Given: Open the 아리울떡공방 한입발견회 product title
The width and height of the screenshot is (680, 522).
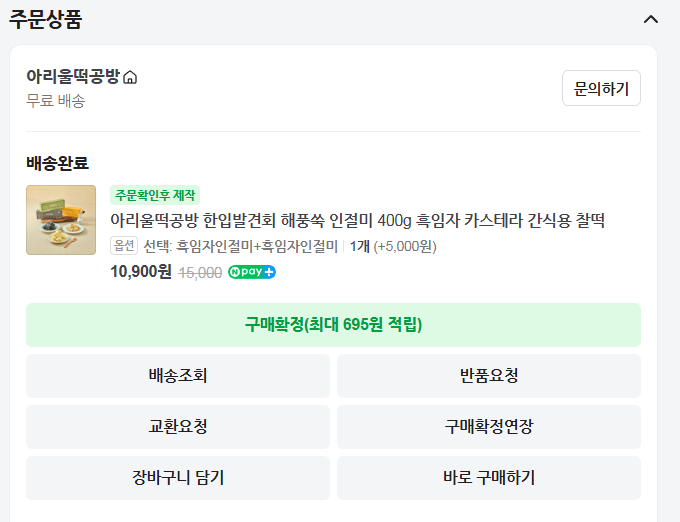Looking at the screenshot, I should [x=357, y=220].
